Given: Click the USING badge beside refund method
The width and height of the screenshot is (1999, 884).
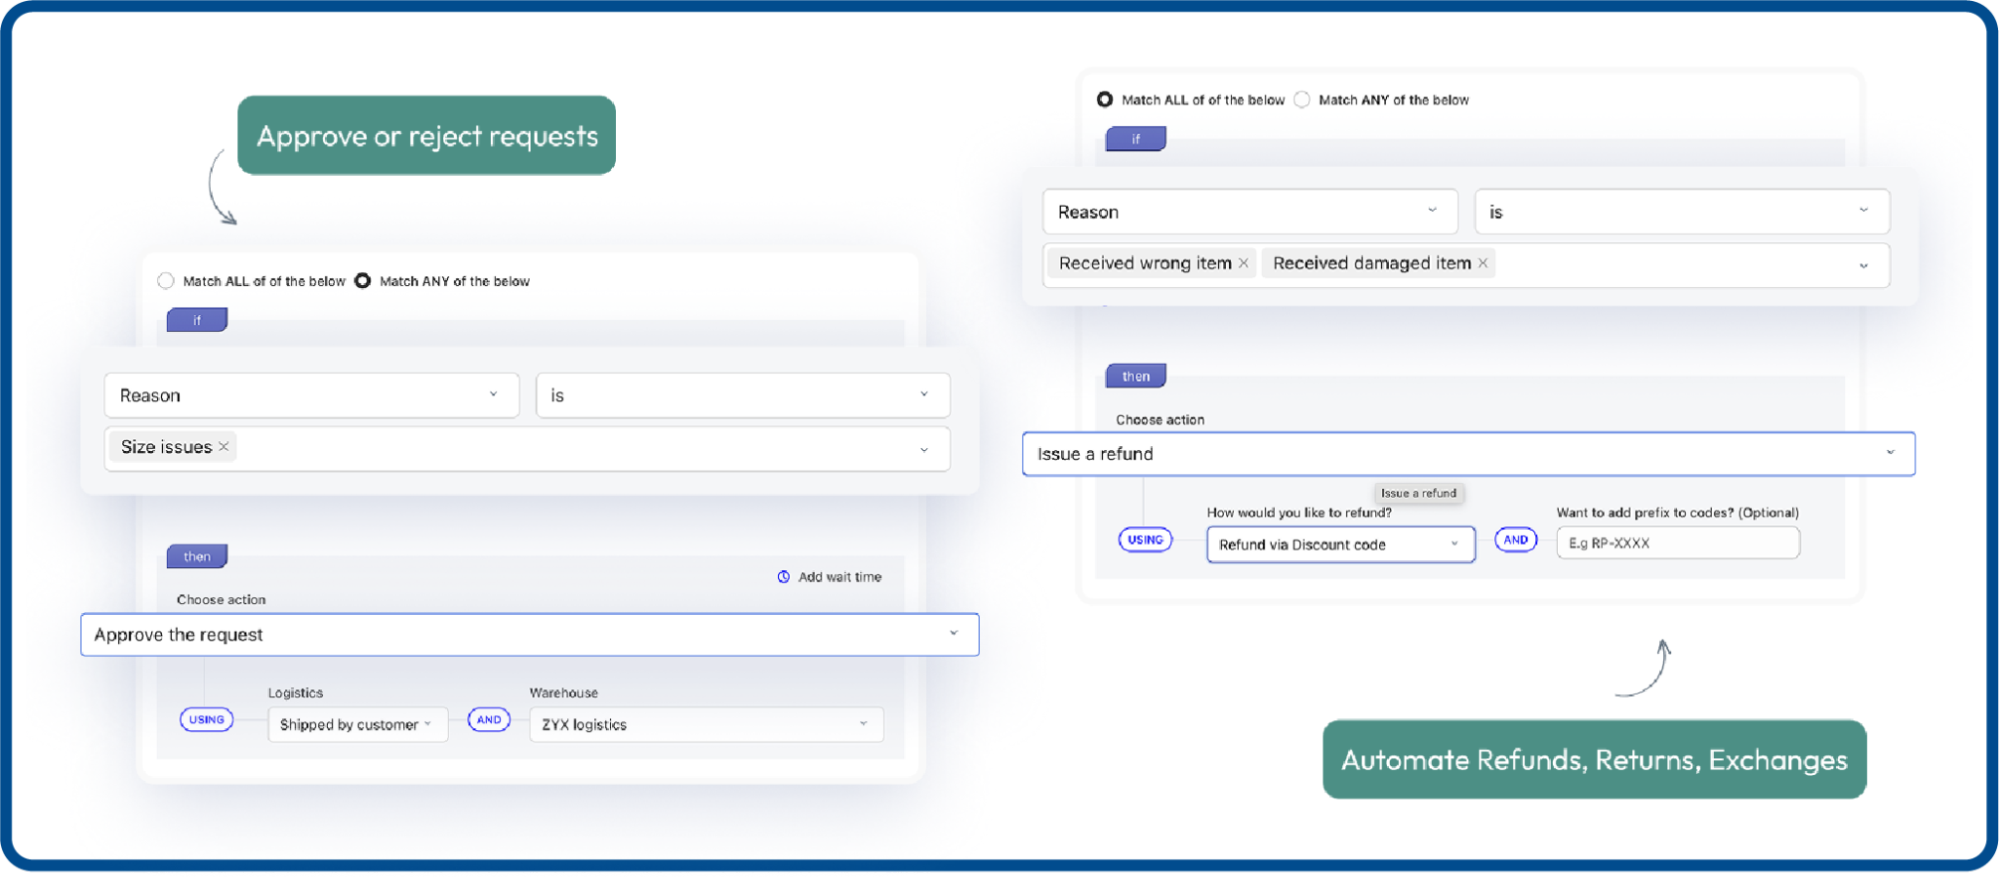Looking at the screenshot, I should pos(1144,540).
